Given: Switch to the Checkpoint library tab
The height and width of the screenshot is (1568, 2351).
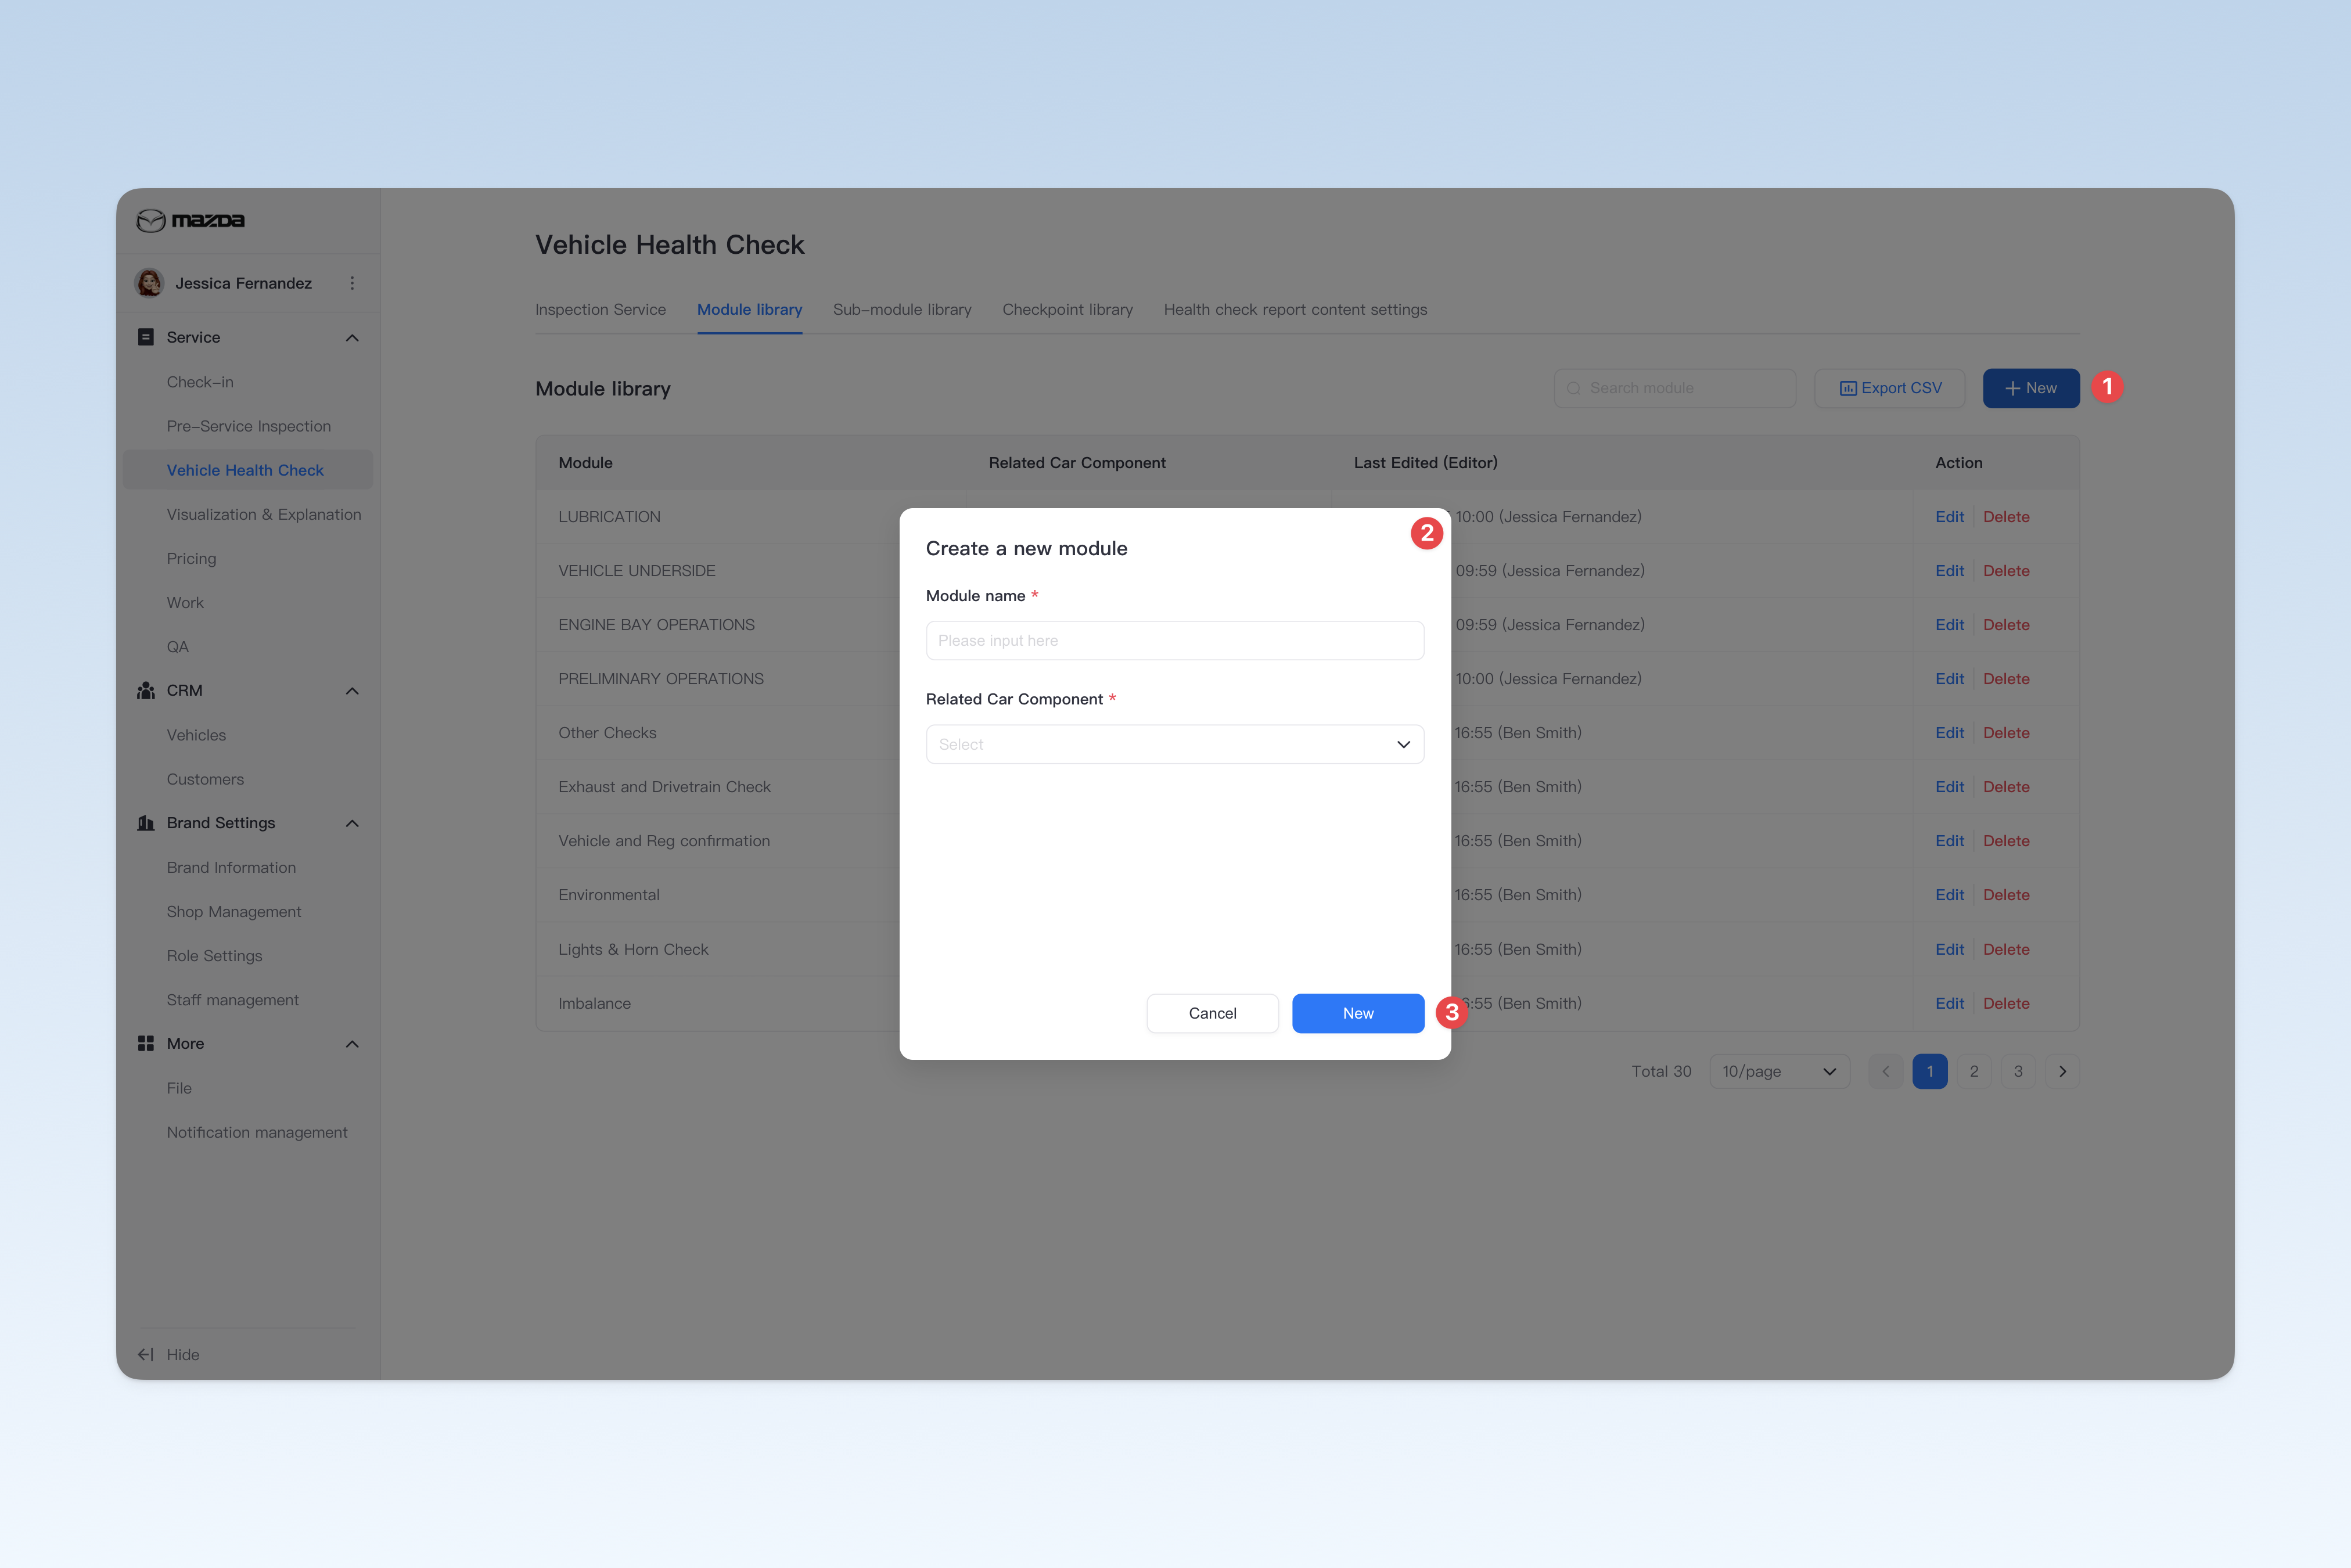Looking at the screenshot, I should tap(1068, 310).
